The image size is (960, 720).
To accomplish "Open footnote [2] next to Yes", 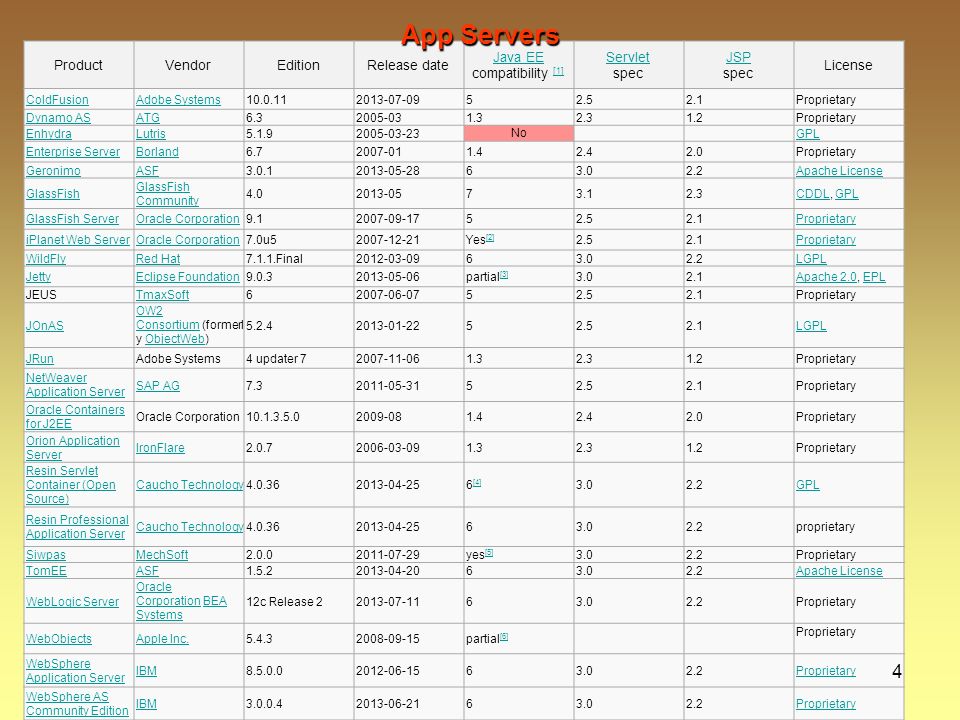I will [x=490, y=237].
